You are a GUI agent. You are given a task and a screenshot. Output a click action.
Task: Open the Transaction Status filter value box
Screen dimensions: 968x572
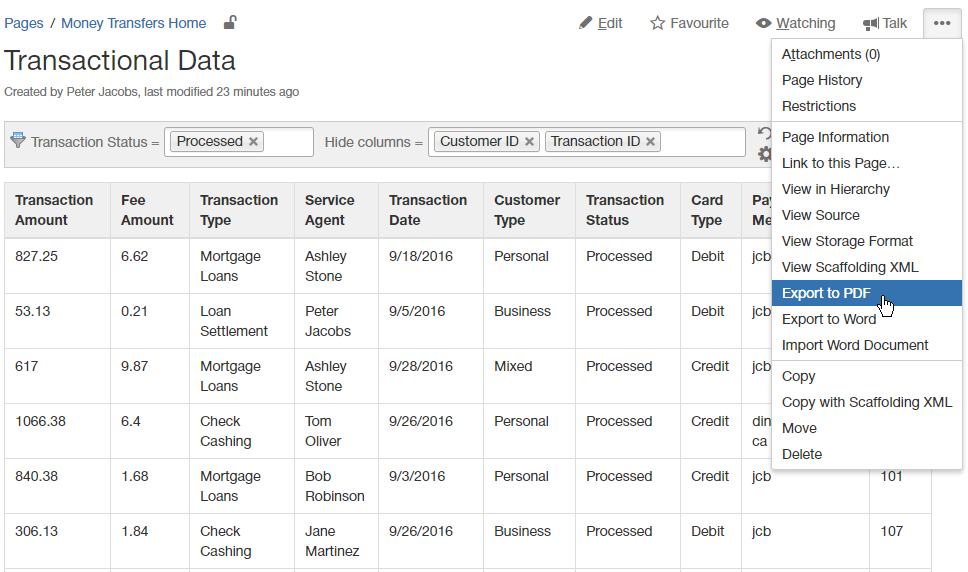coord(288,142)
